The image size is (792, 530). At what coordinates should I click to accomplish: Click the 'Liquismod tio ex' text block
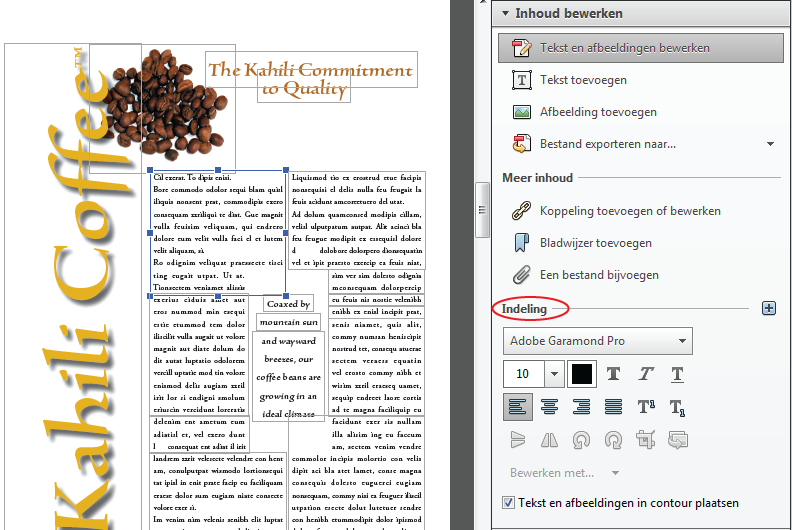tap(357, 220)
